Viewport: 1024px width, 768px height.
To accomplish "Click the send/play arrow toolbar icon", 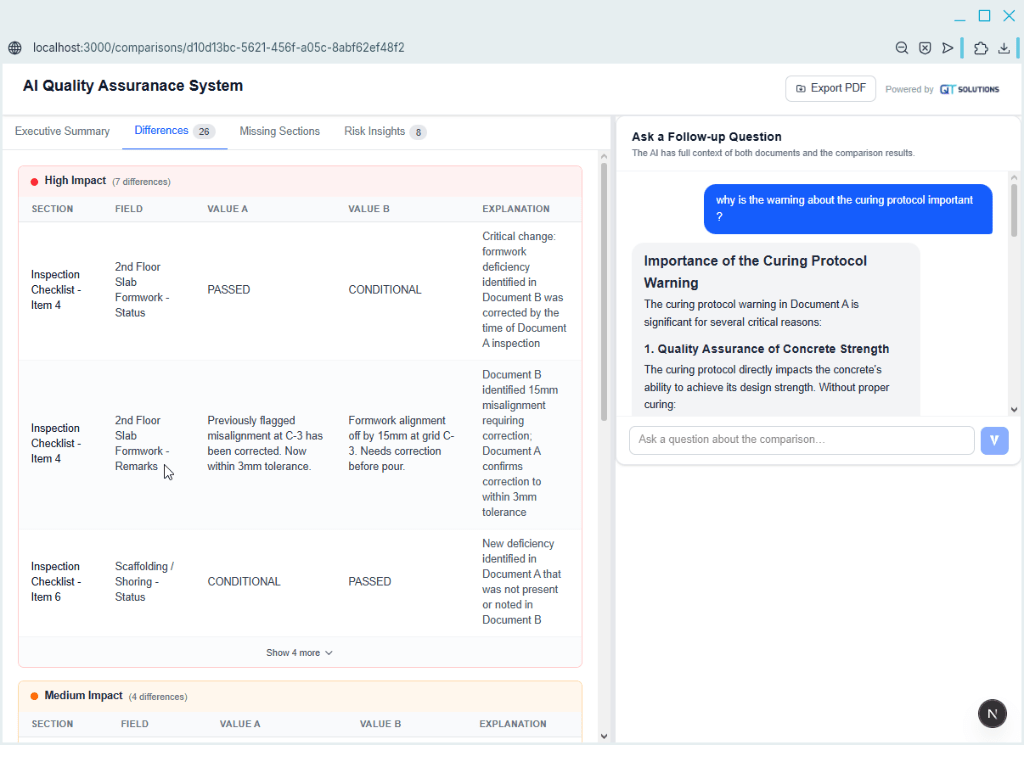I will tap(948, 48).
